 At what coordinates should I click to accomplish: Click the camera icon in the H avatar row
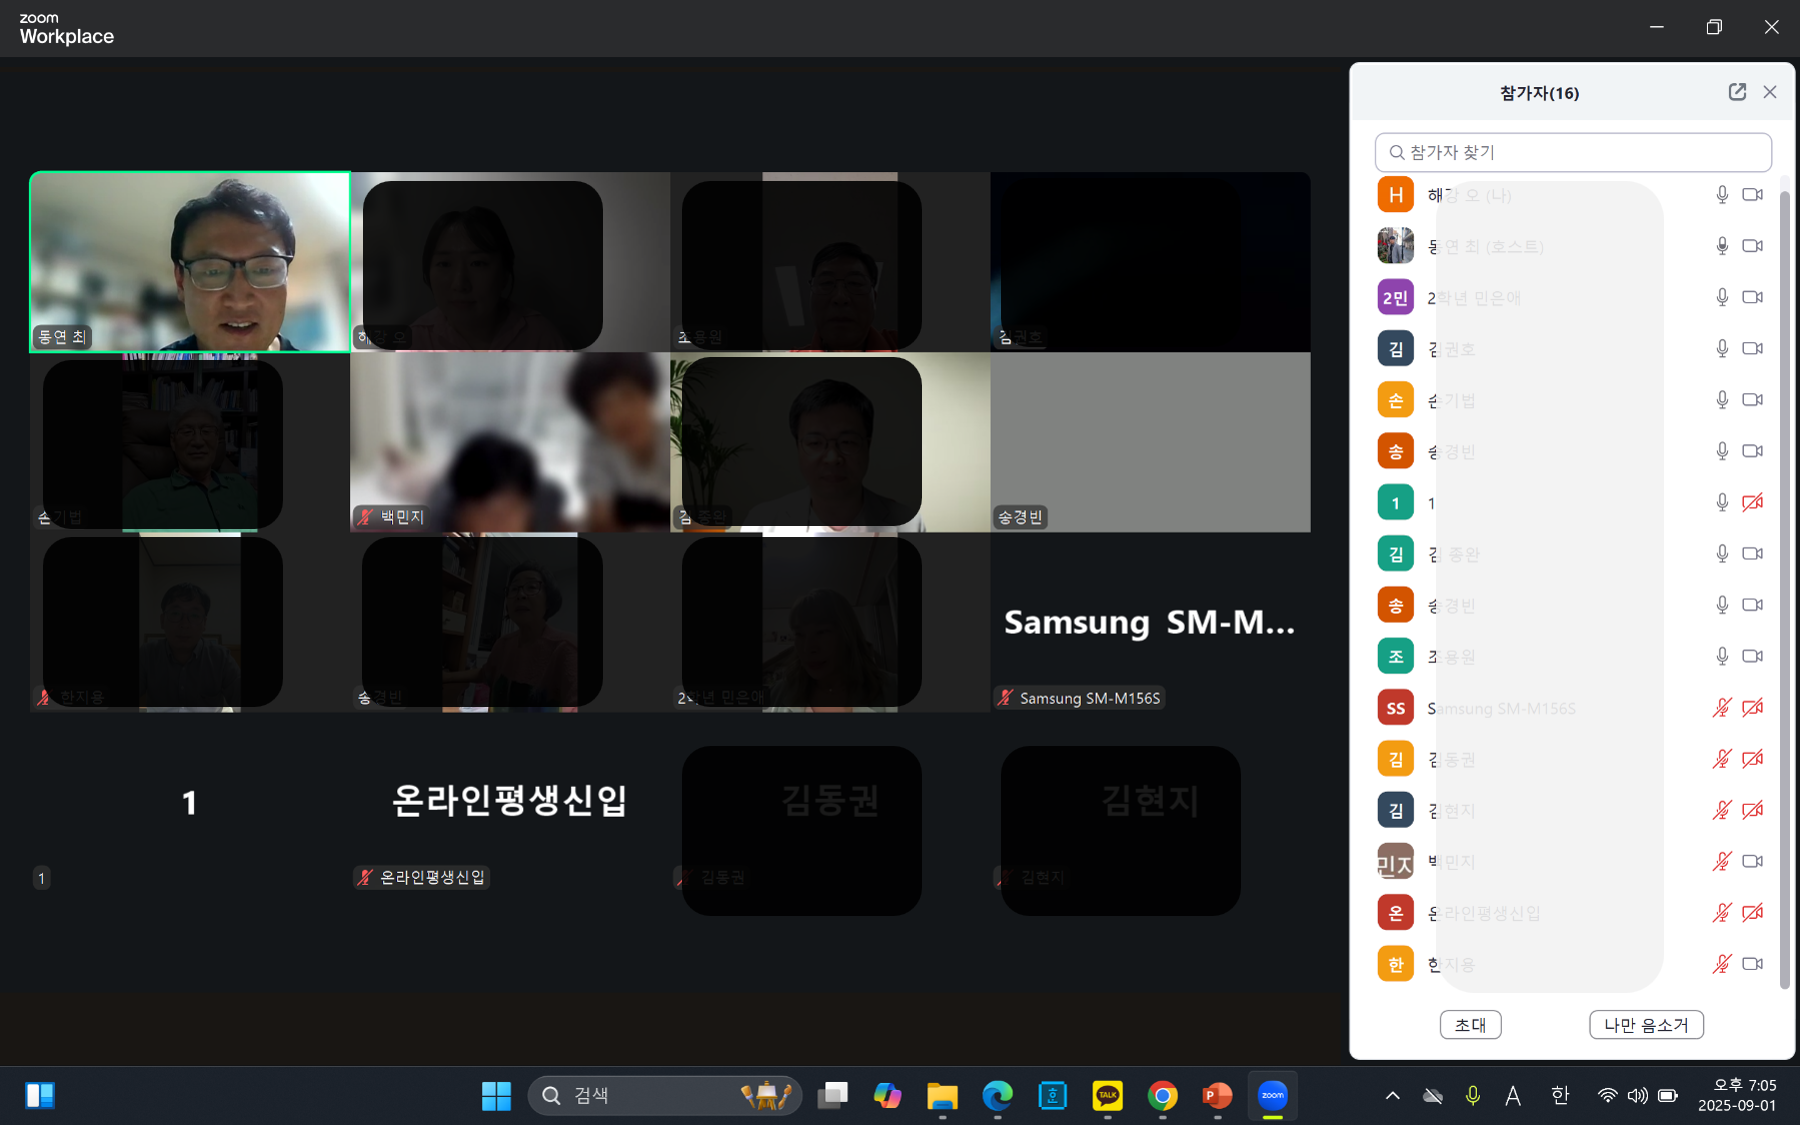[x=1752, y=195]
